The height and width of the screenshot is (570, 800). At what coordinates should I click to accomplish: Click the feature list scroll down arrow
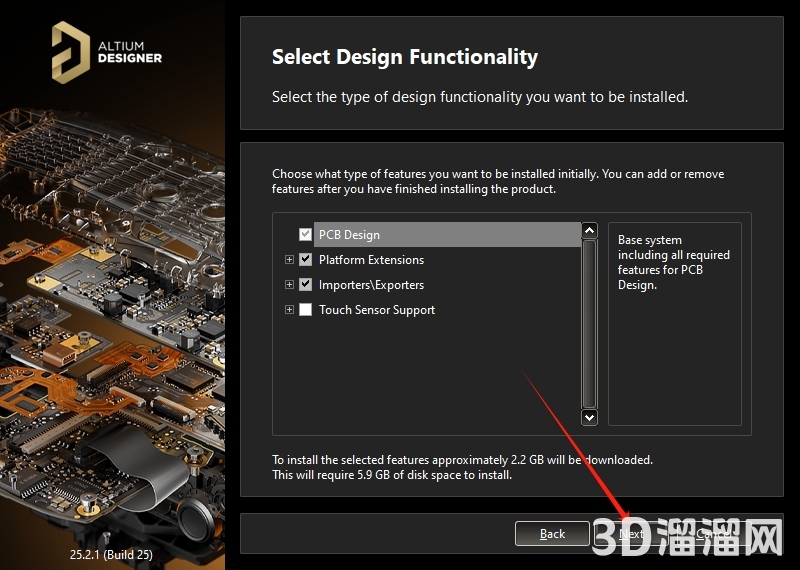tap(589, 417)
